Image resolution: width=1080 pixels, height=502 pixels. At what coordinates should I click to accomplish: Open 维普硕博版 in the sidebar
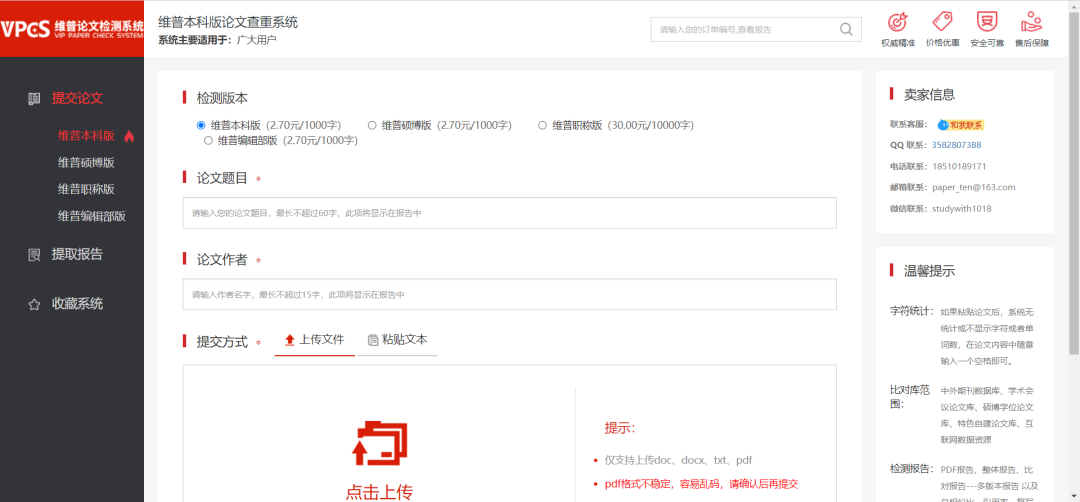click(86, 163)
